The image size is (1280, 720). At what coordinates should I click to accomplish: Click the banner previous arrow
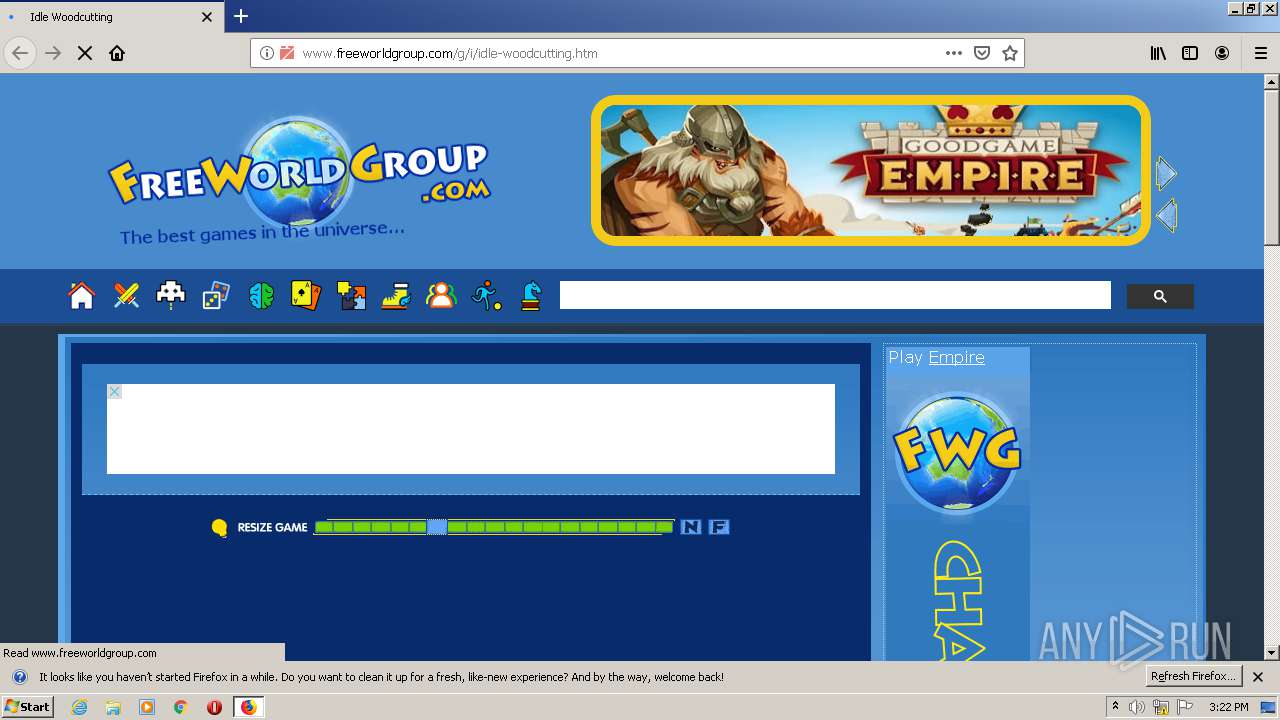point(1166,216)
